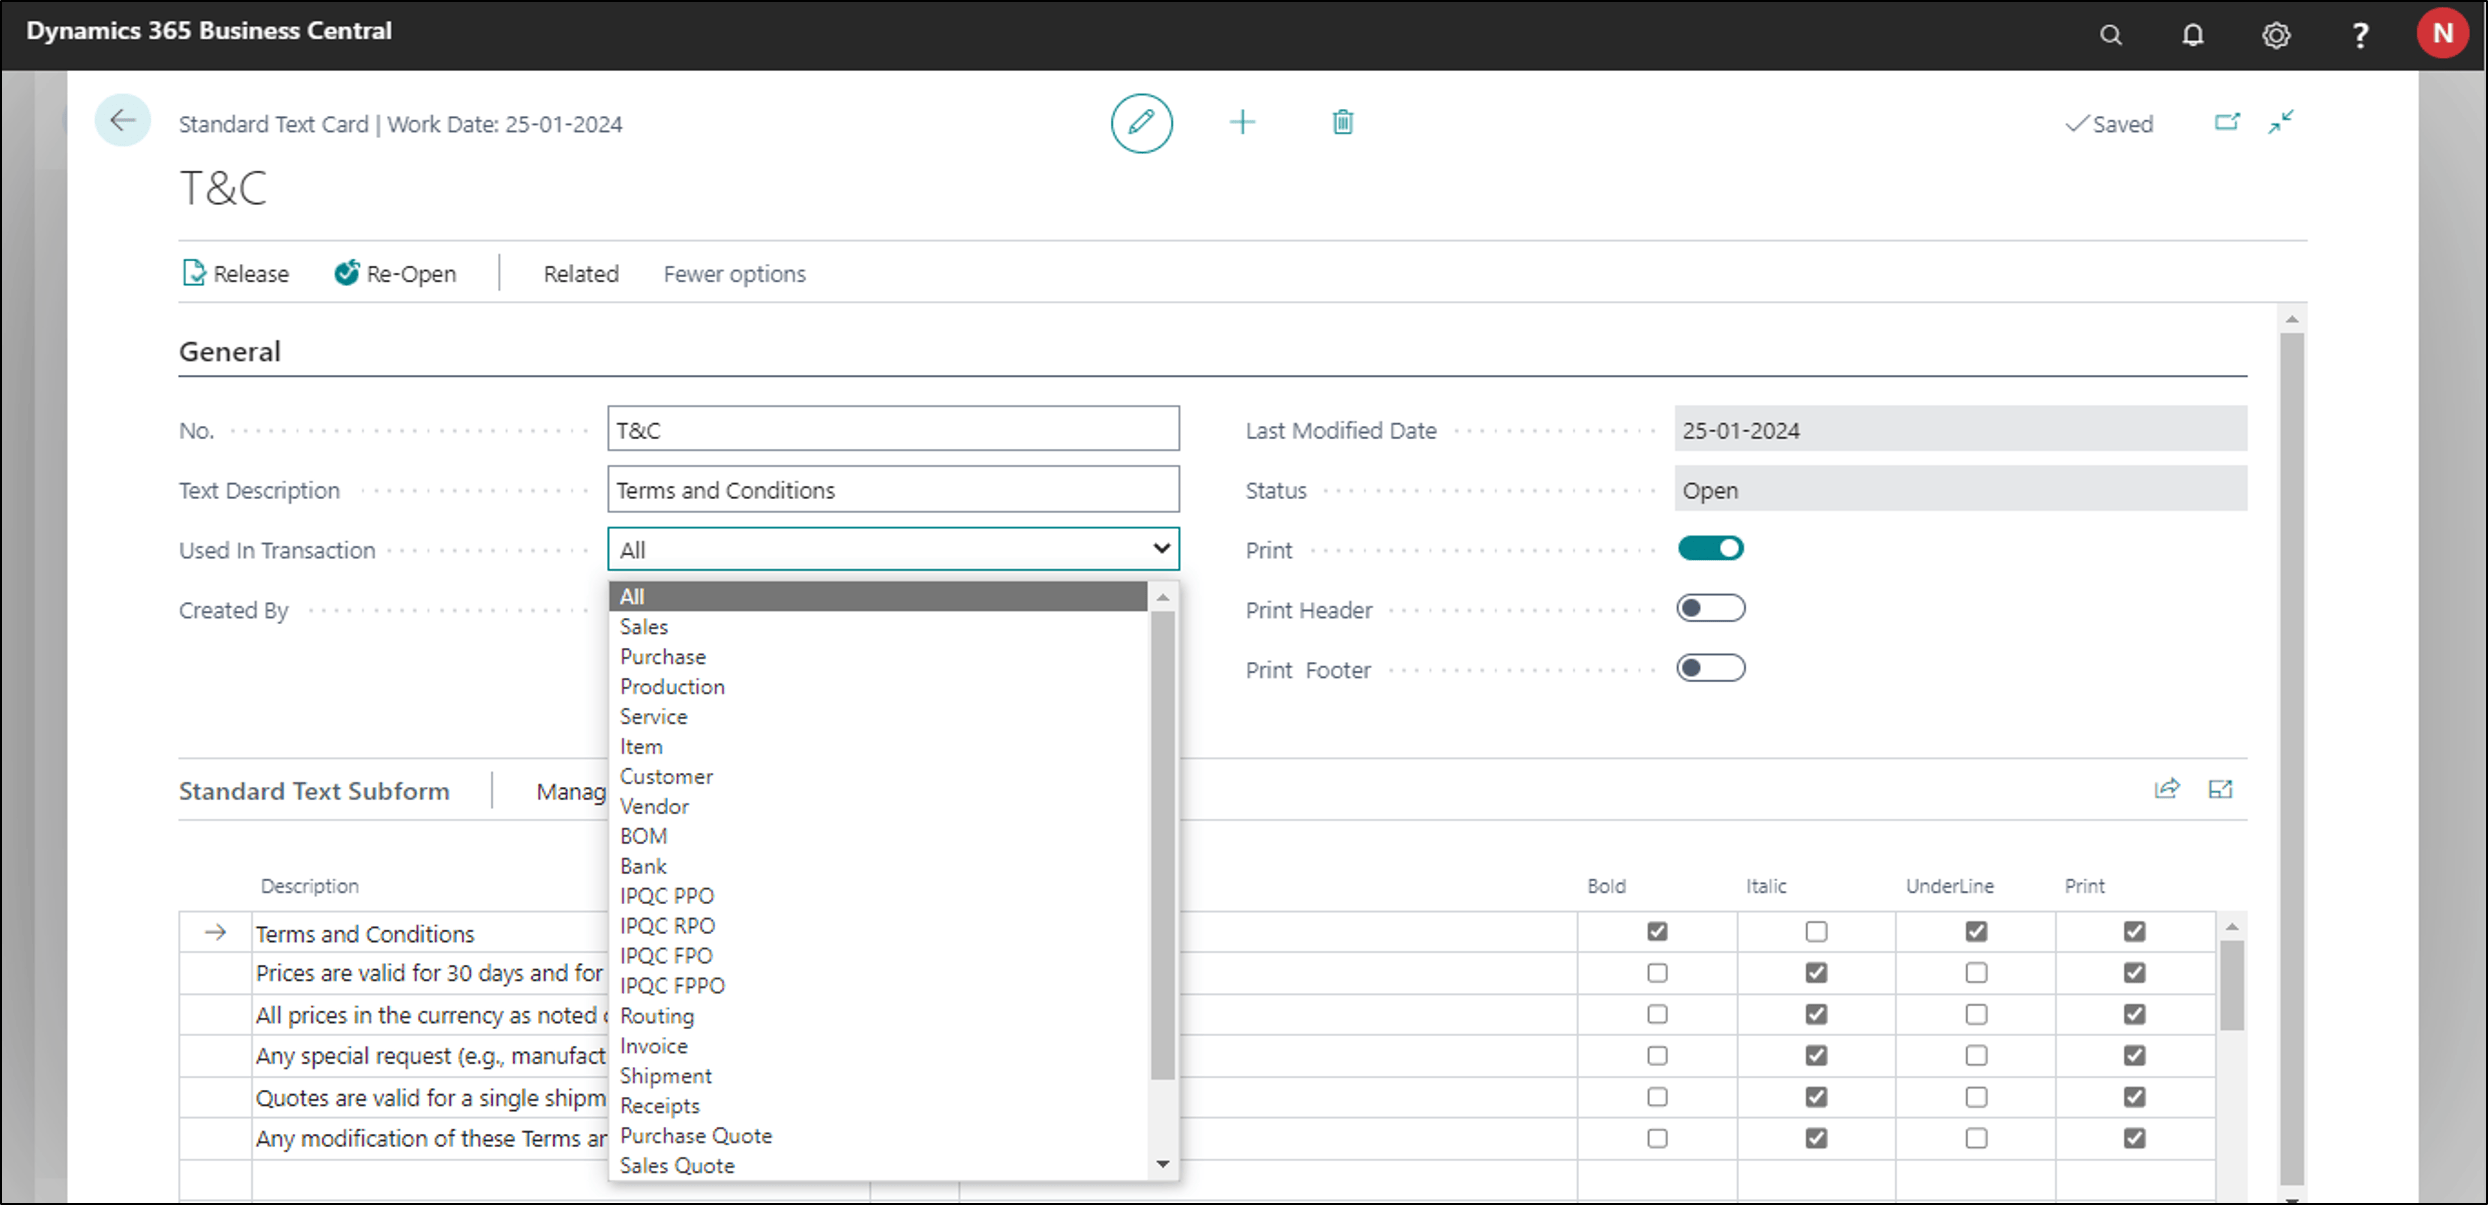The image size is (2488, 1205).
Task: Create a new record with plus icon
Action: click(x=1242, y=122)
